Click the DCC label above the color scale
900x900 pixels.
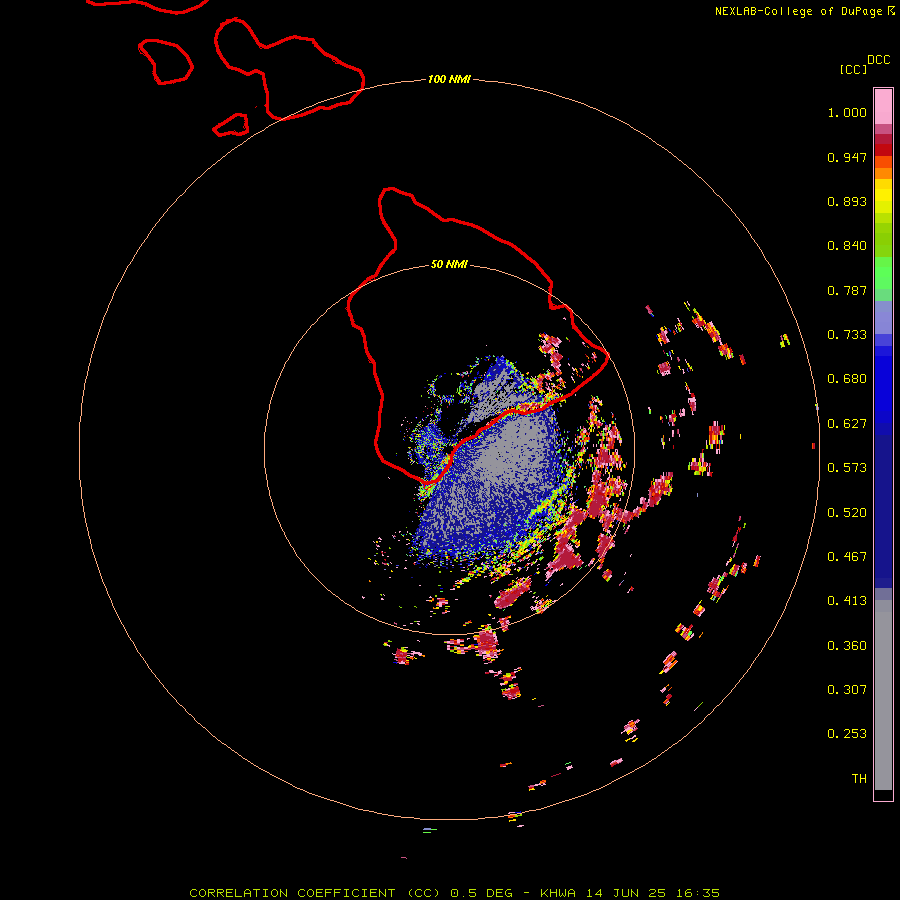pyautogui.click(x=879, y=60)
